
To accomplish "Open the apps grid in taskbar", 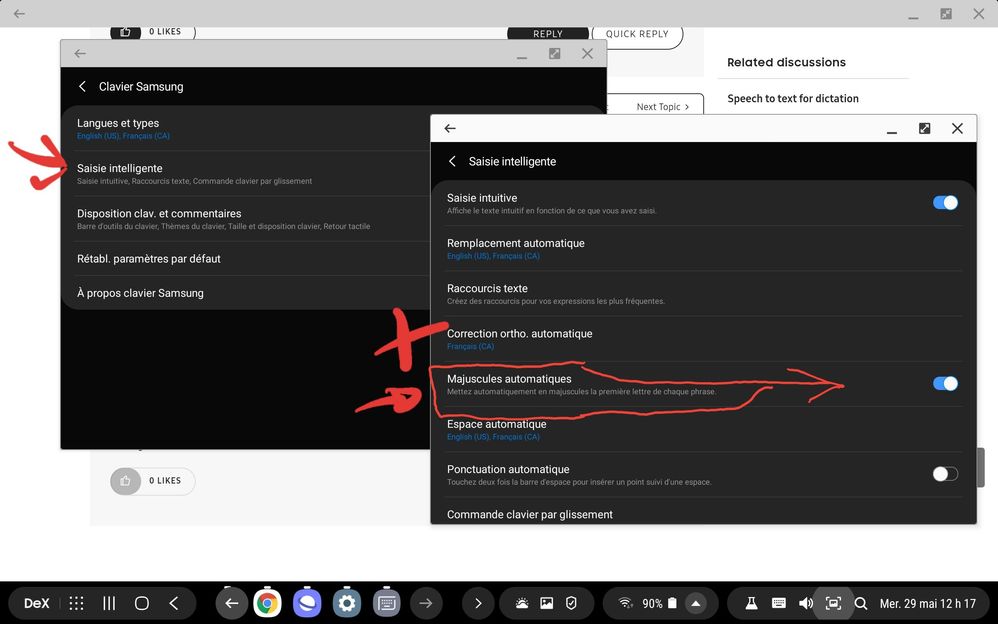I will [76, 603].
